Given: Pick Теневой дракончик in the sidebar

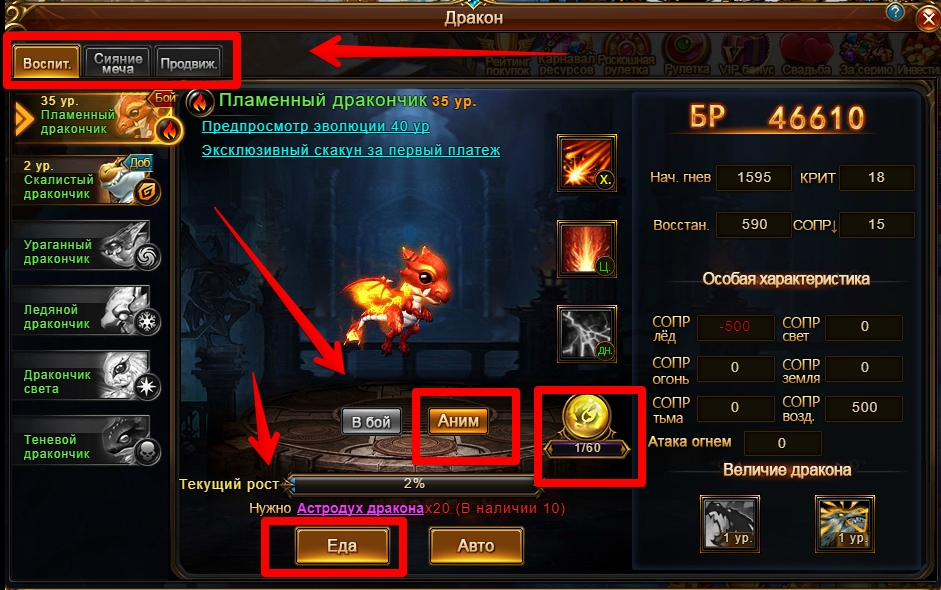Looking at the screenshot, I should (x=86, y=446).
